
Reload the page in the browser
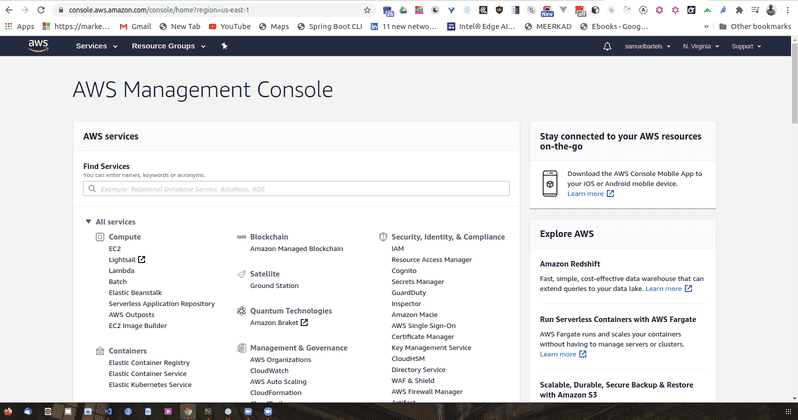(x=41, y=10)
